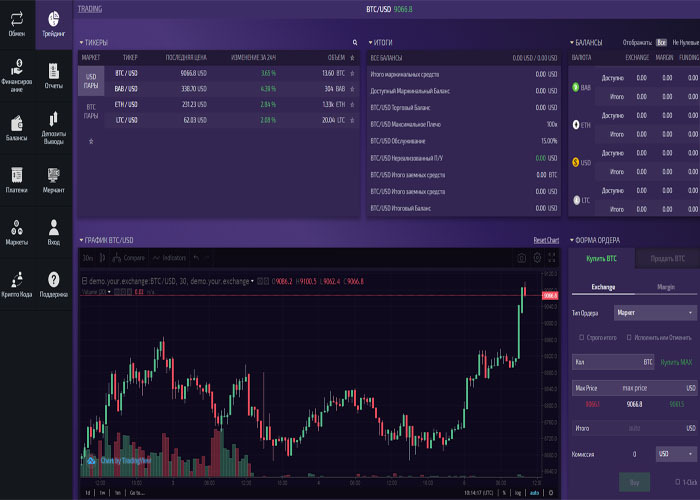Favorite the BTC / USD ticker star
The image size is (700, 500).
click(x=352, y=73)
